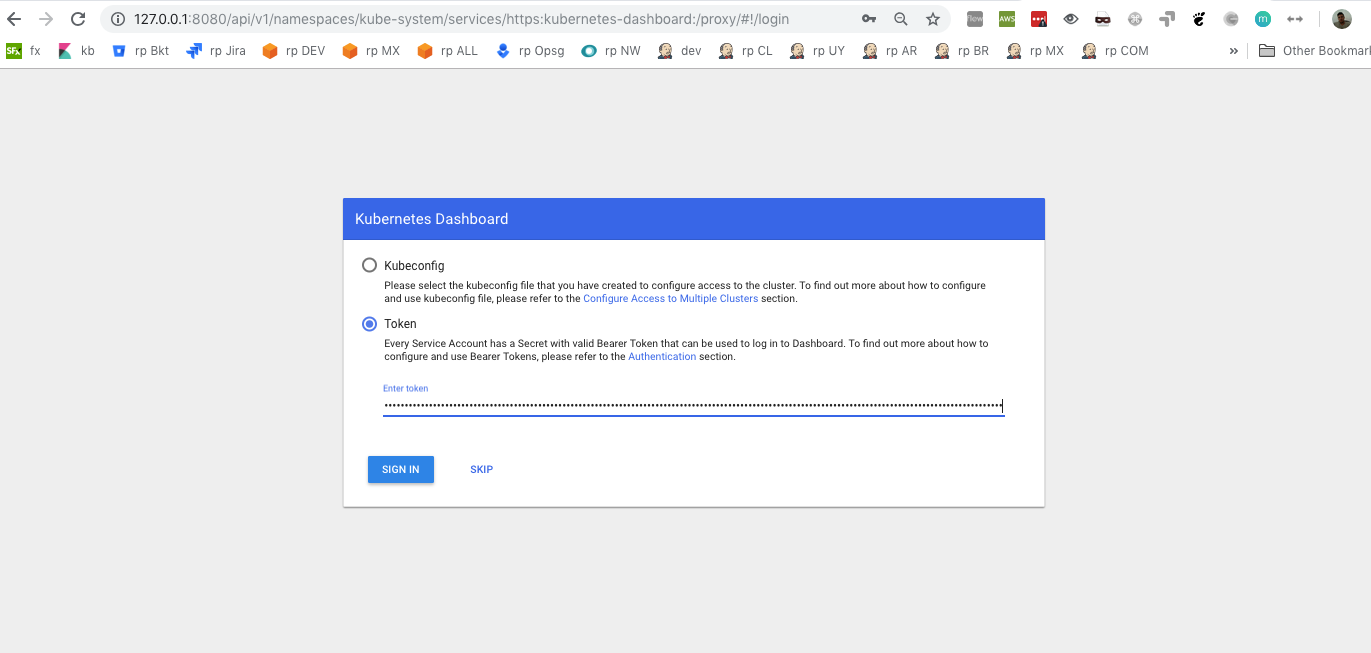This screenshot has width=1371, height=653.
Task: Open the 'rp NW' bookmark
Action: [x=611, y=51]
